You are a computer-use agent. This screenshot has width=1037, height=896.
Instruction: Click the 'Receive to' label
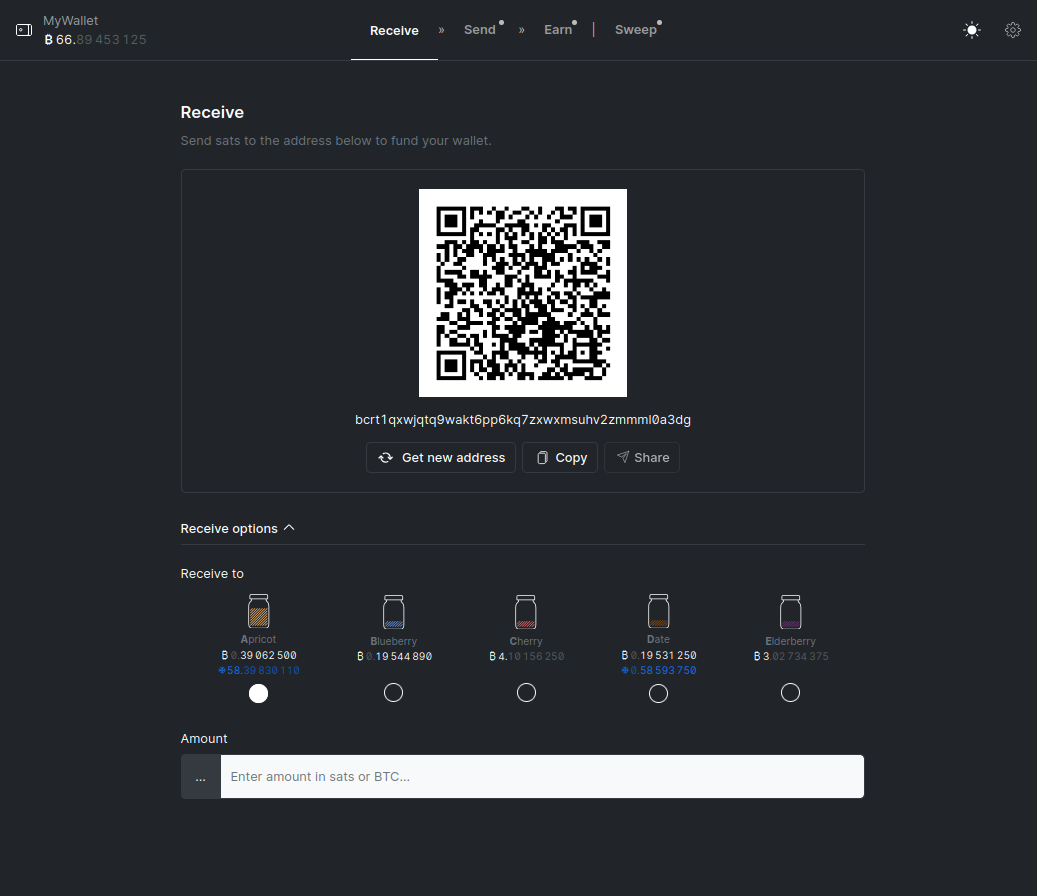pos(212,574)
